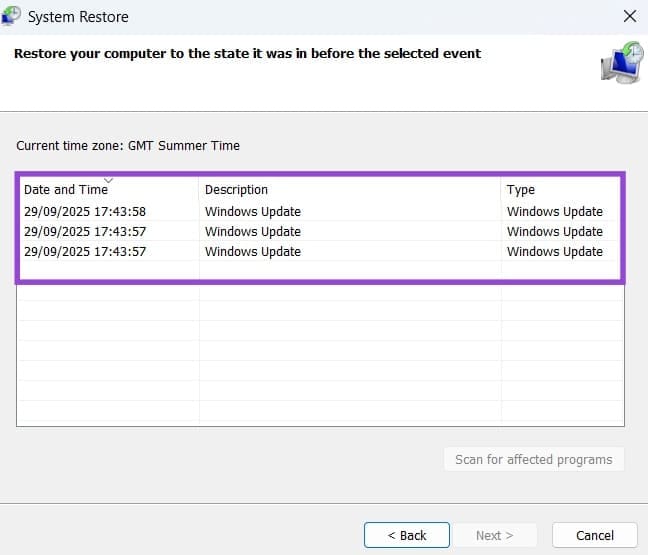Sort by the Date and Time column

click(x=65, y=190)
